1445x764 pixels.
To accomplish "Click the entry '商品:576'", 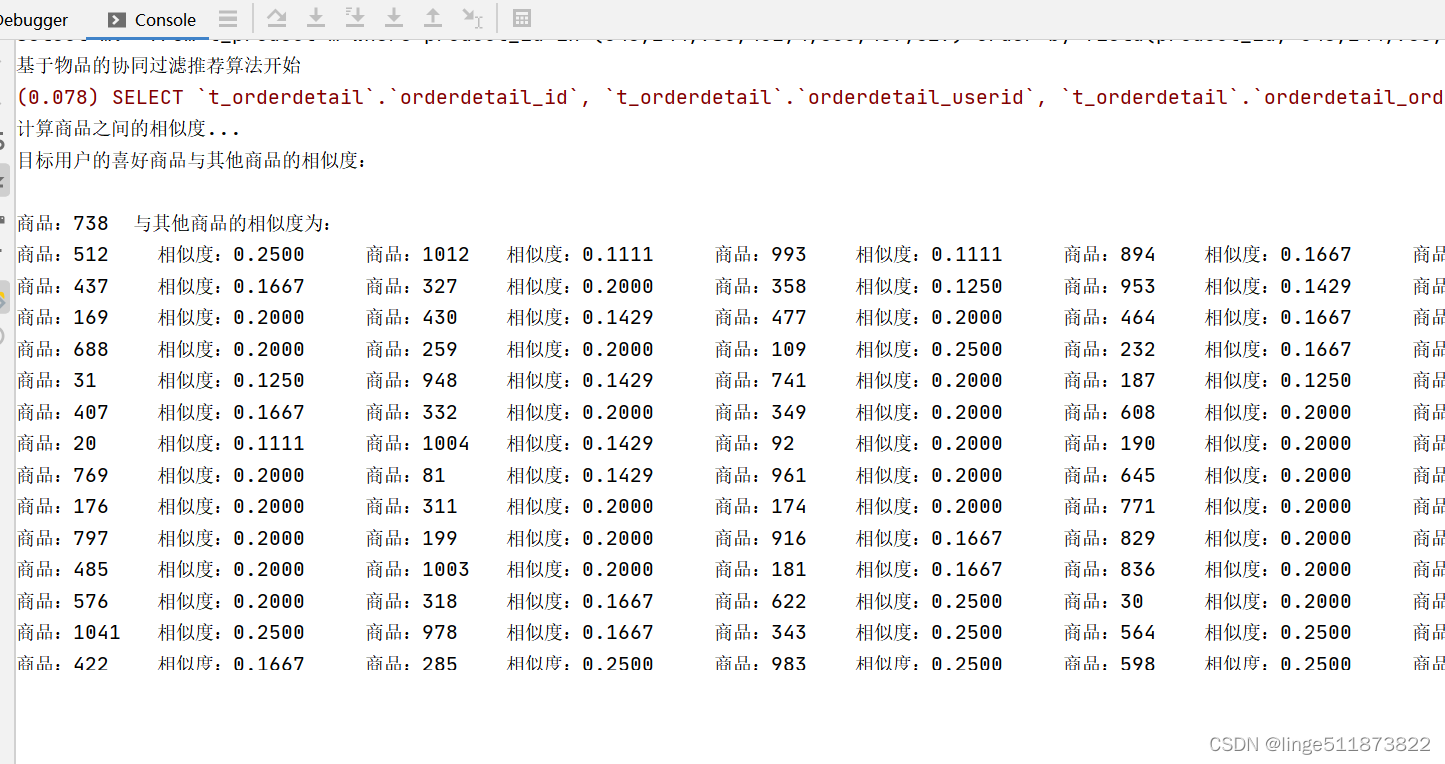I will (x=63, y=601).
